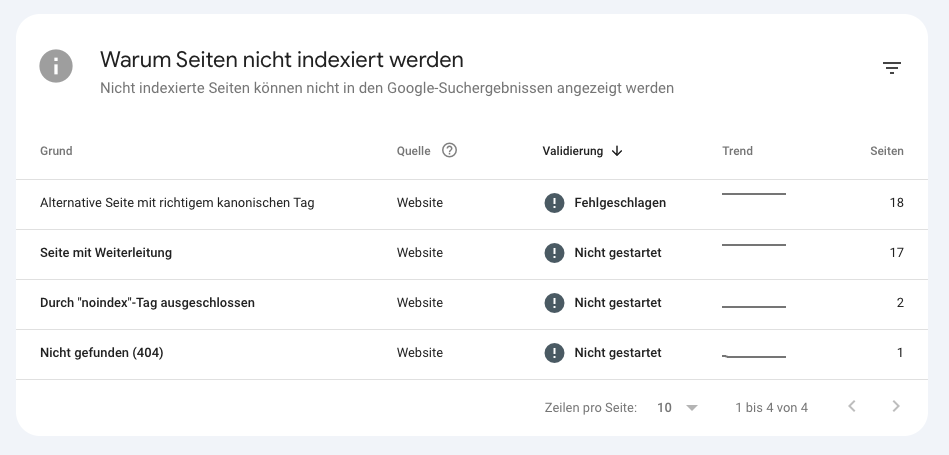Viewport: 949px width, 455px height.
Task: Click Website in the noindex-Tag row
Action: coord(419,303)
